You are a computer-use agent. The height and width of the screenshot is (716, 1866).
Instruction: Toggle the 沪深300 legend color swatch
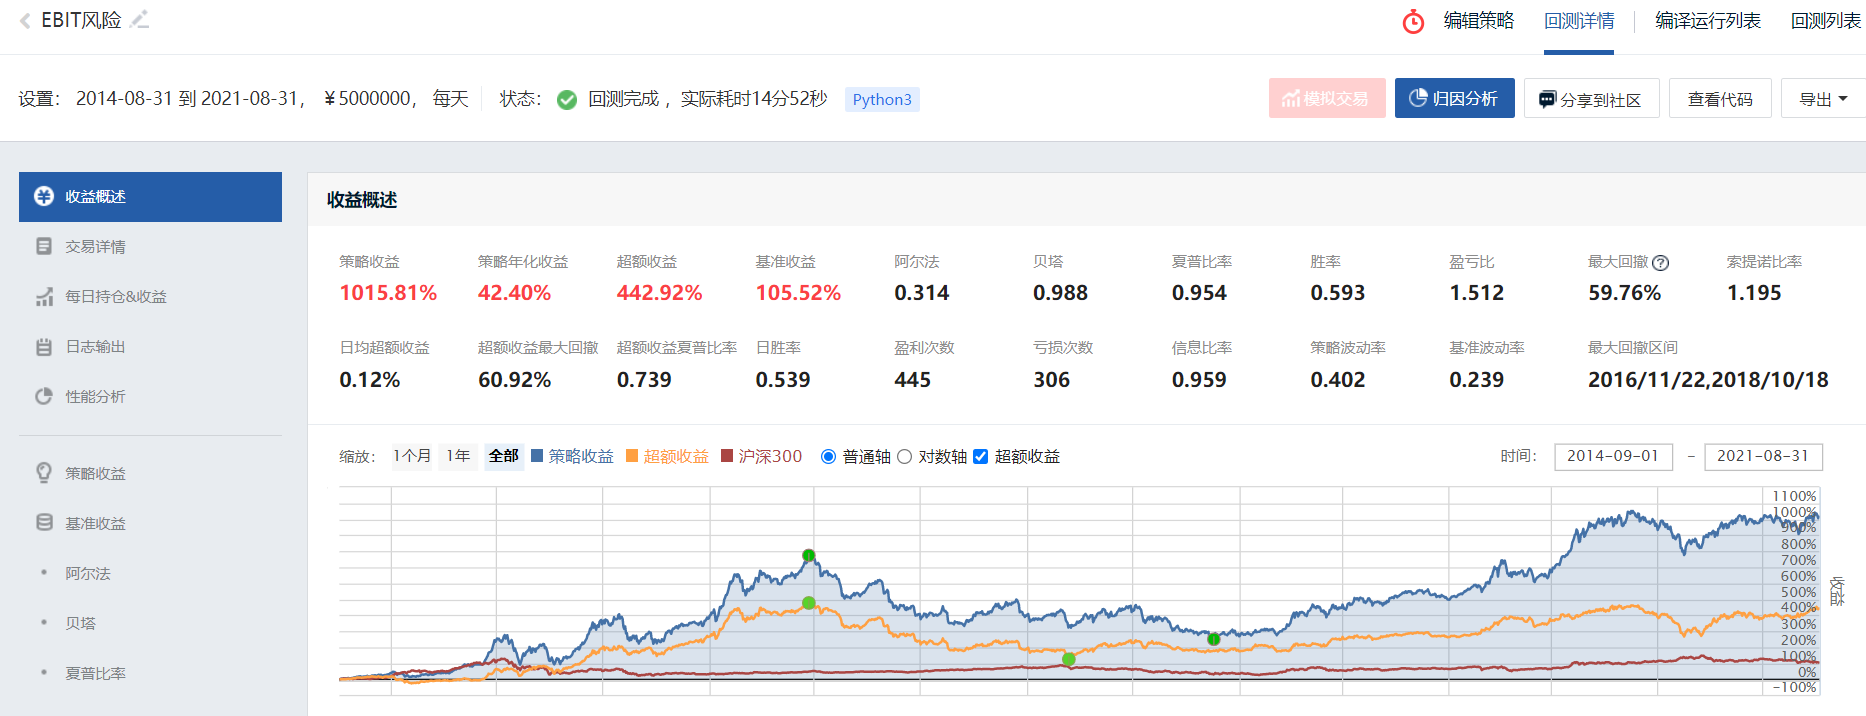[x=727, y=456]
